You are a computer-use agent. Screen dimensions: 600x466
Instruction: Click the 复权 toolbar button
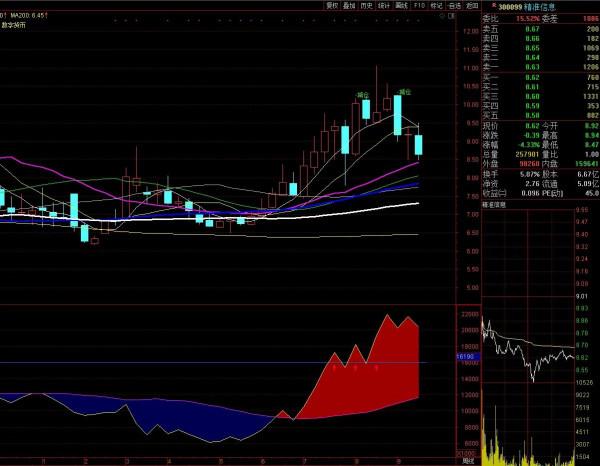pos(333,5)
